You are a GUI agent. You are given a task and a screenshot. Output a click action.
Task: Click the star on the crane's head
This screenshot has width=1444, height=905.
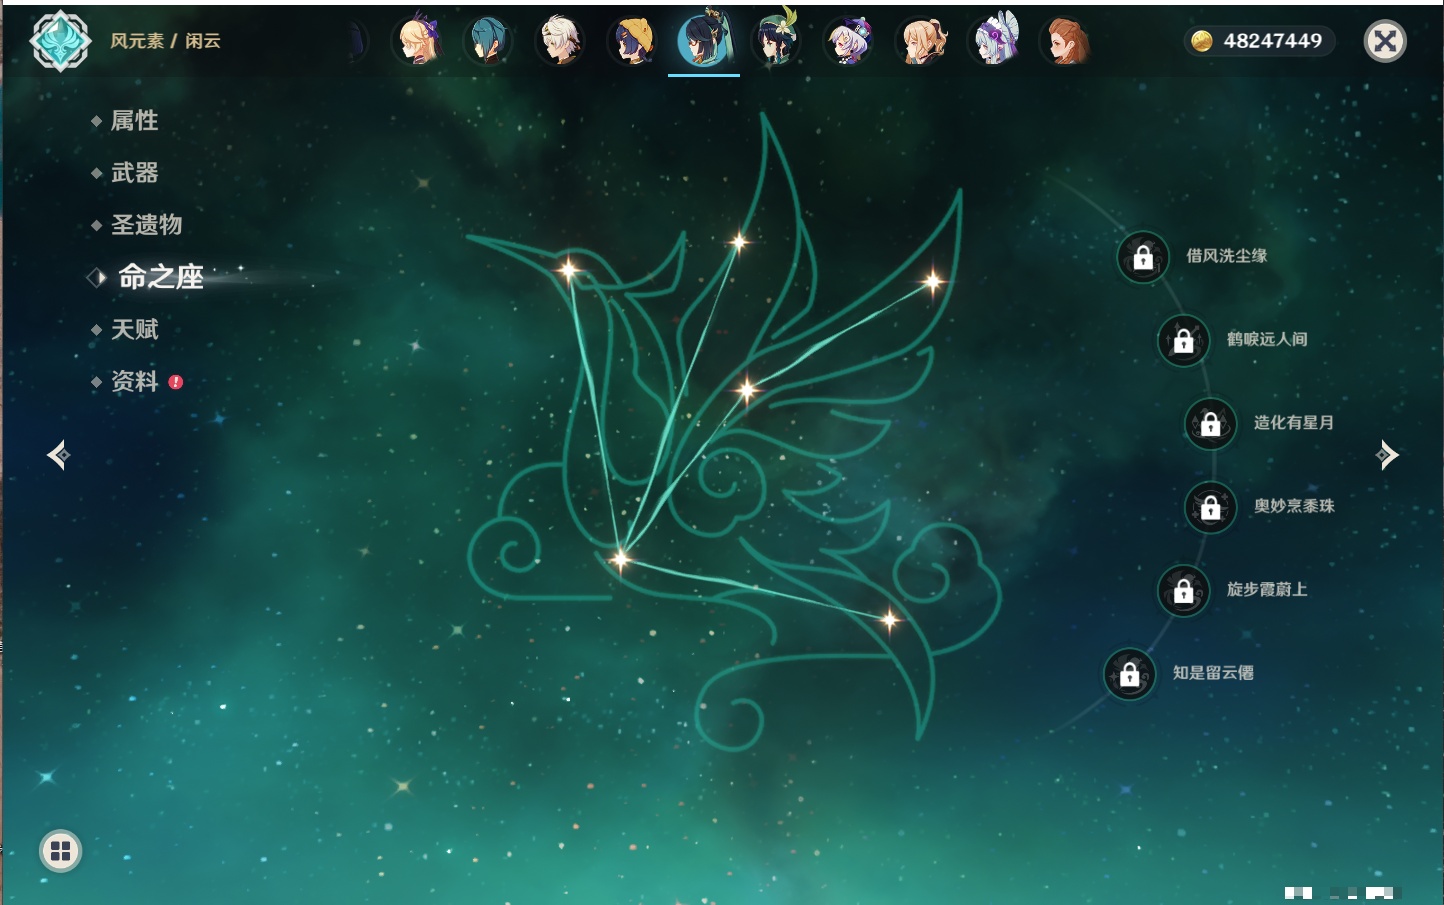[568, 269]
